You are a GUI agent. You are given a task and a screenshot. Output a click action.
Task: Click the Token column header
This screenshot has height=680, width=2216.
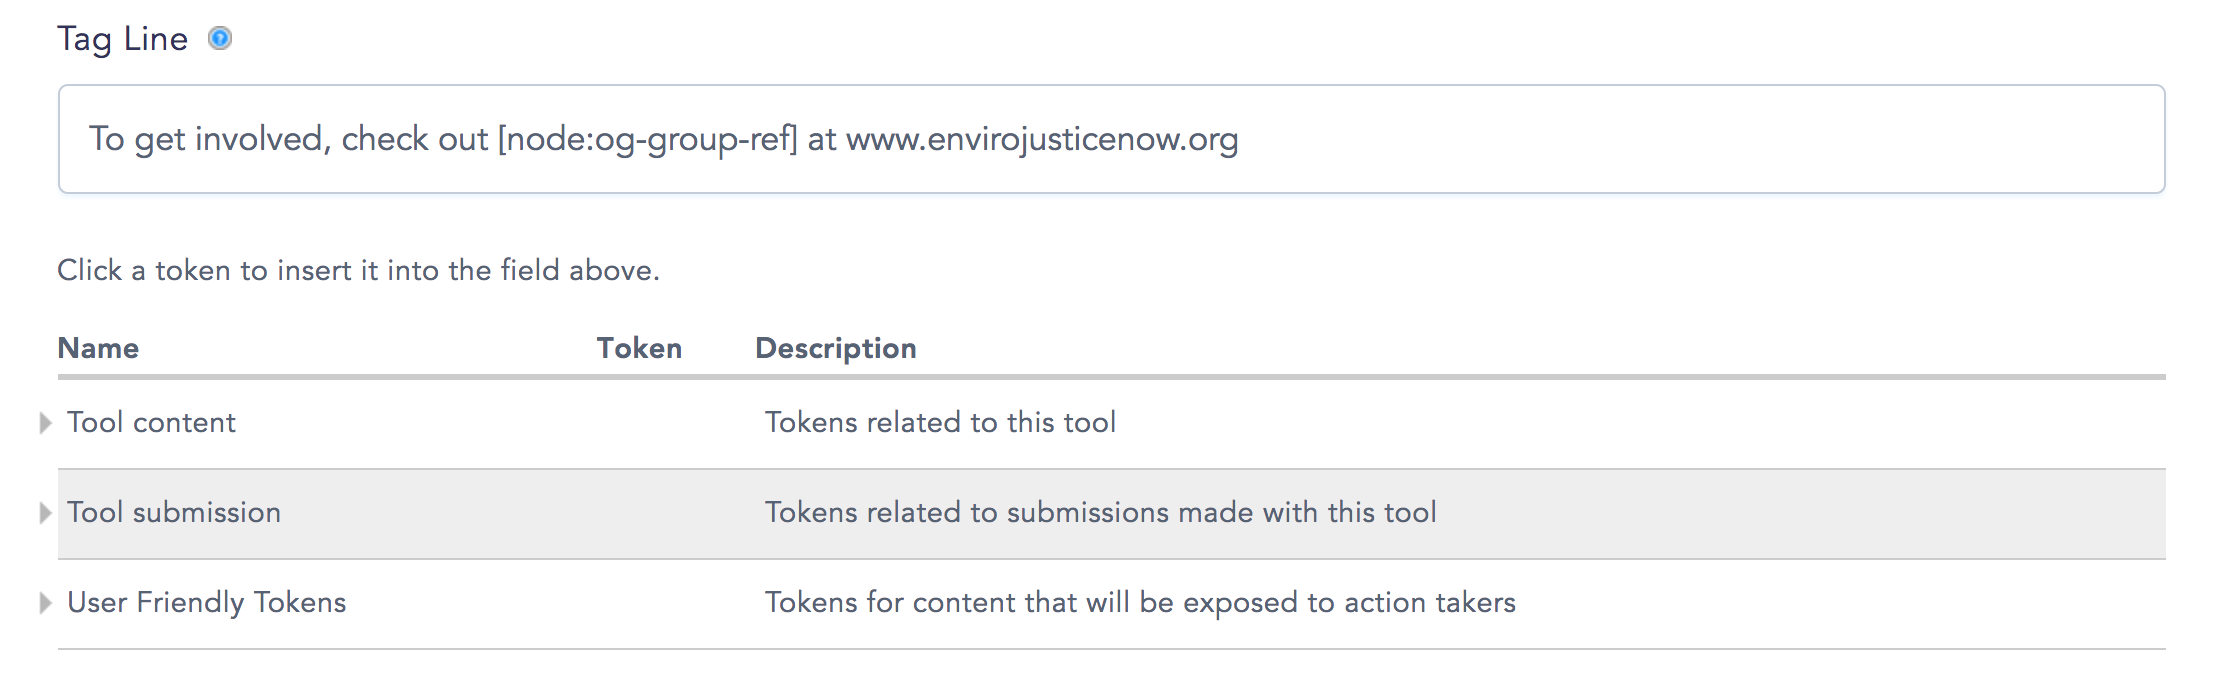(x=639, y=348)
